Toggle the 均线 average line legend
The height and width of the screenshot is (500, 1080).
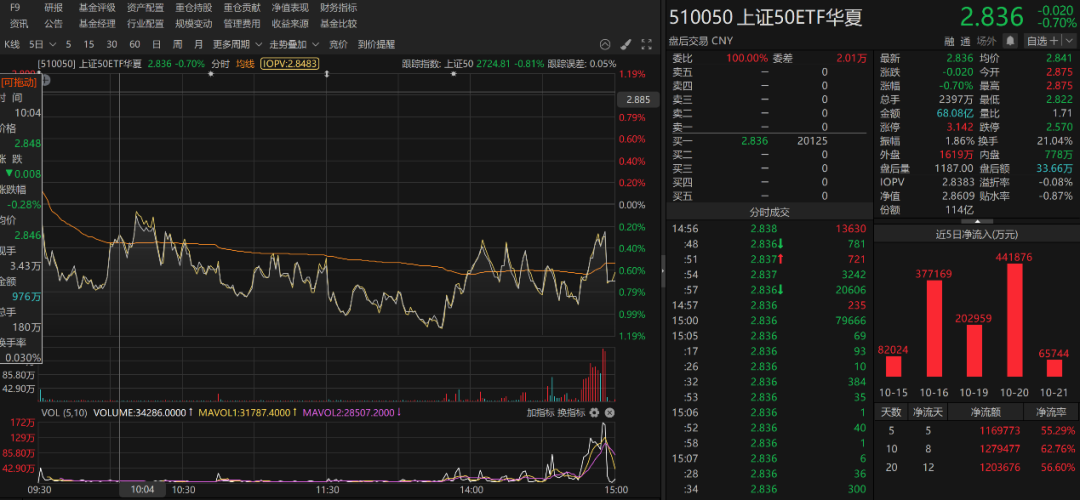click(x=245, y=64)
